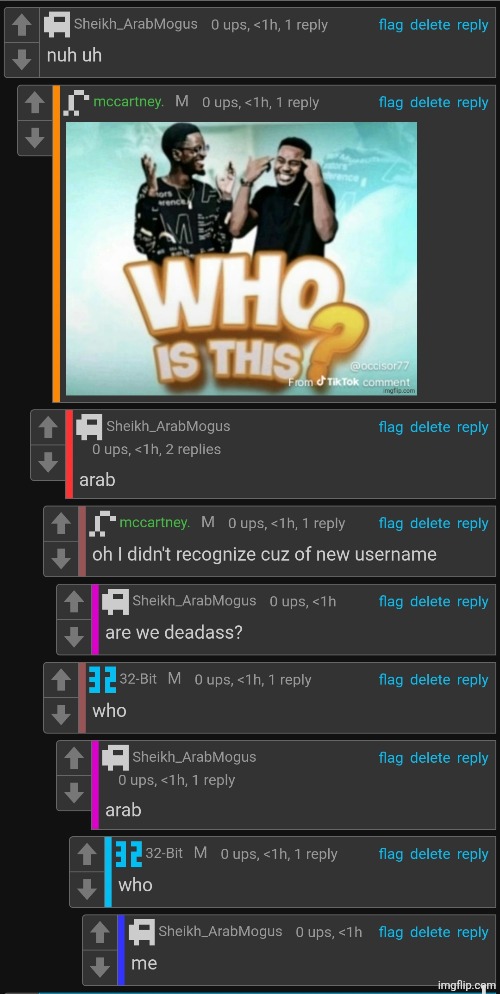Delete 32-Bit's first "who" comment
Viewport: 500px width, 994px height.
tap(430, 680)
